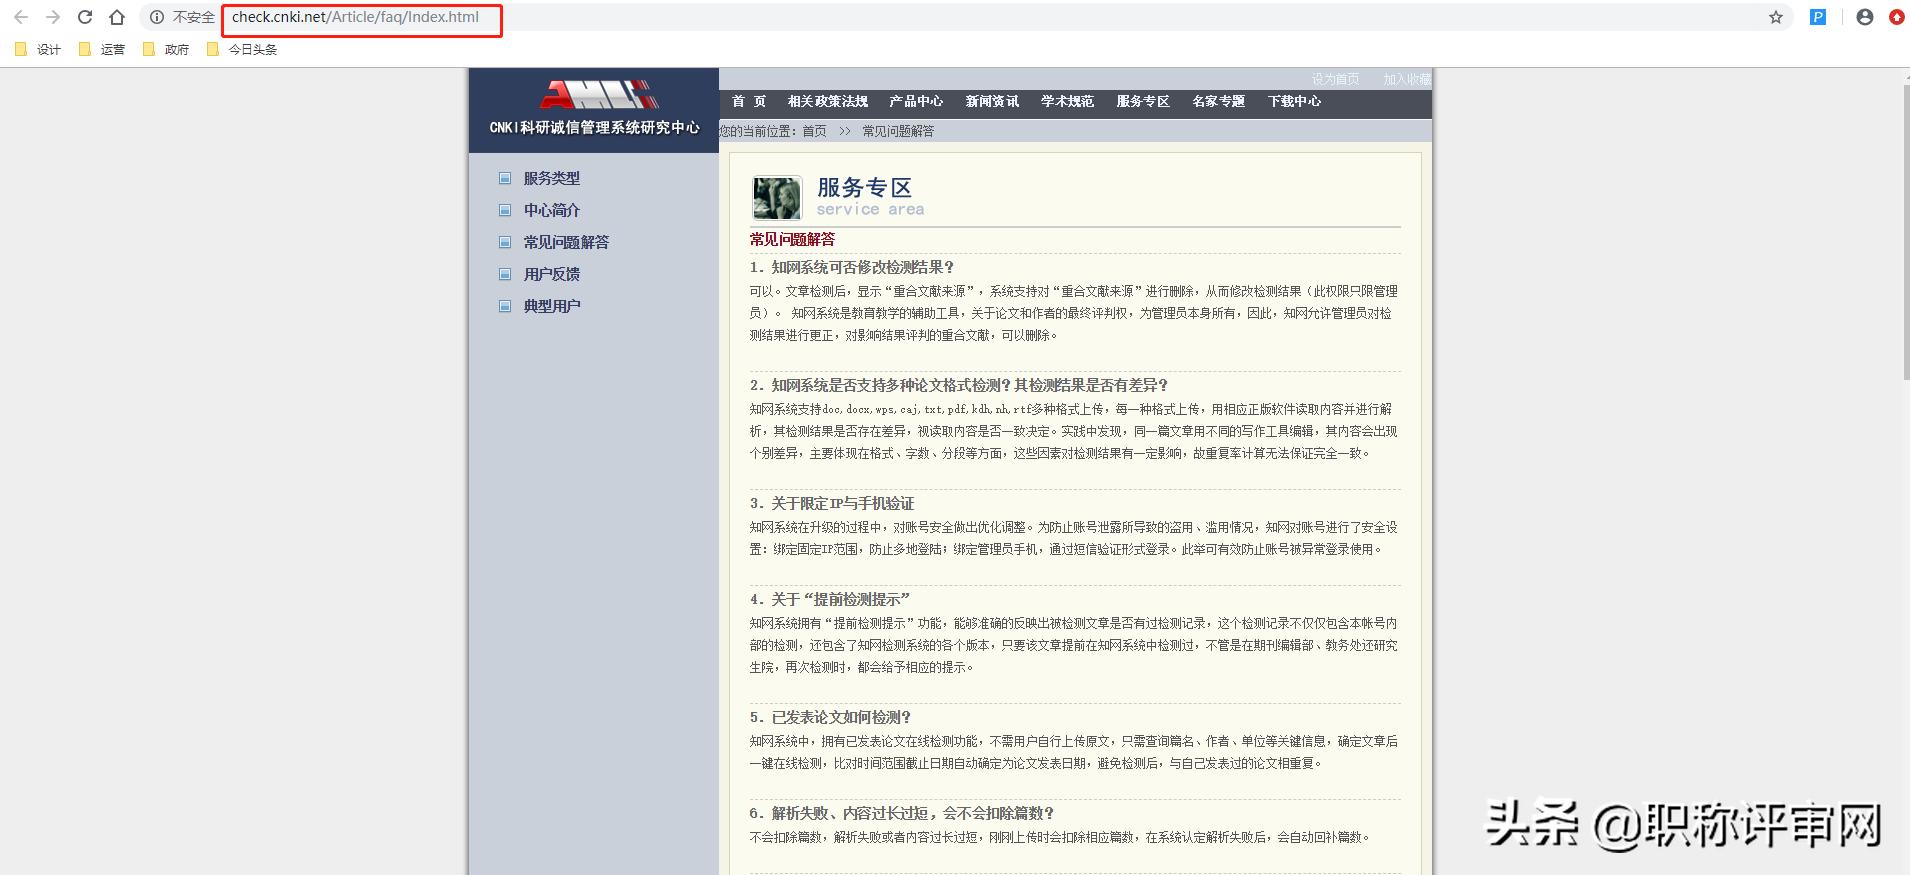
Task: Open 产品中心 menu item
Action: [916, 101]
